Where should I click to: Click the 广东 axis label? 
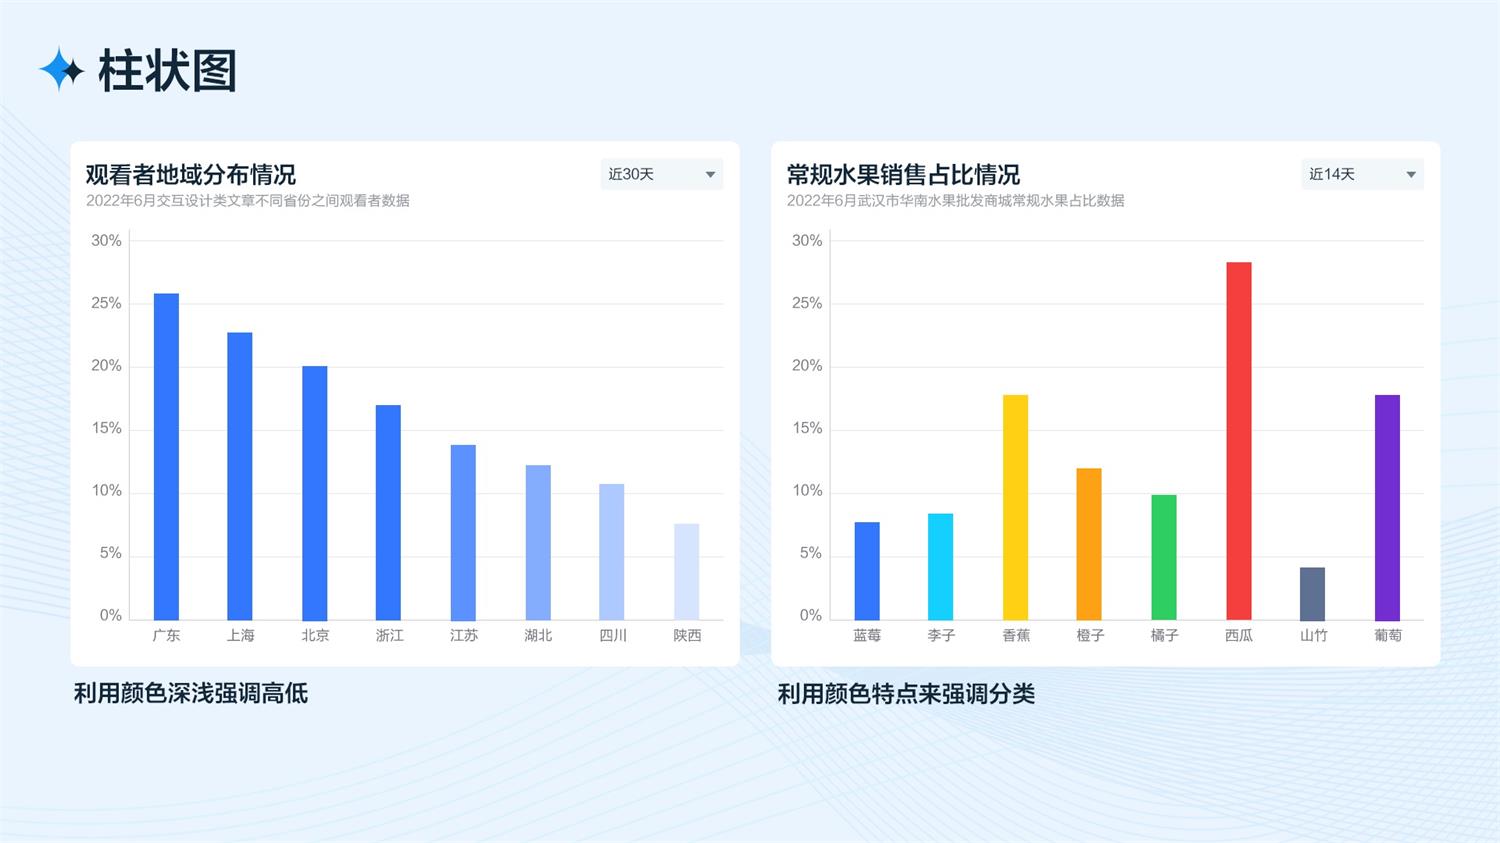(166, 636)
